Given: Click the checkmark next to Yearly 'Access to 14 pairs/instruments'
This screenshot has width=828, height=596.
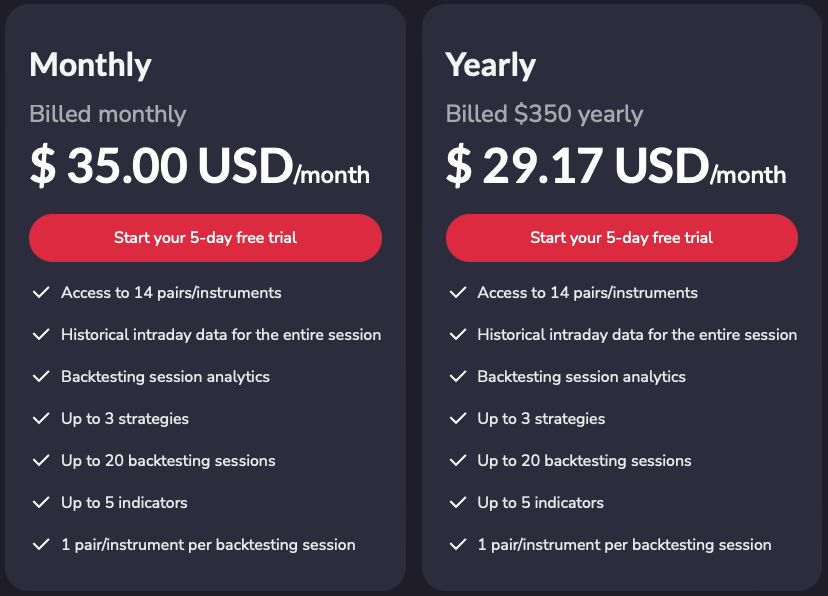Looking at the screenshot, I should click(457, 293).
